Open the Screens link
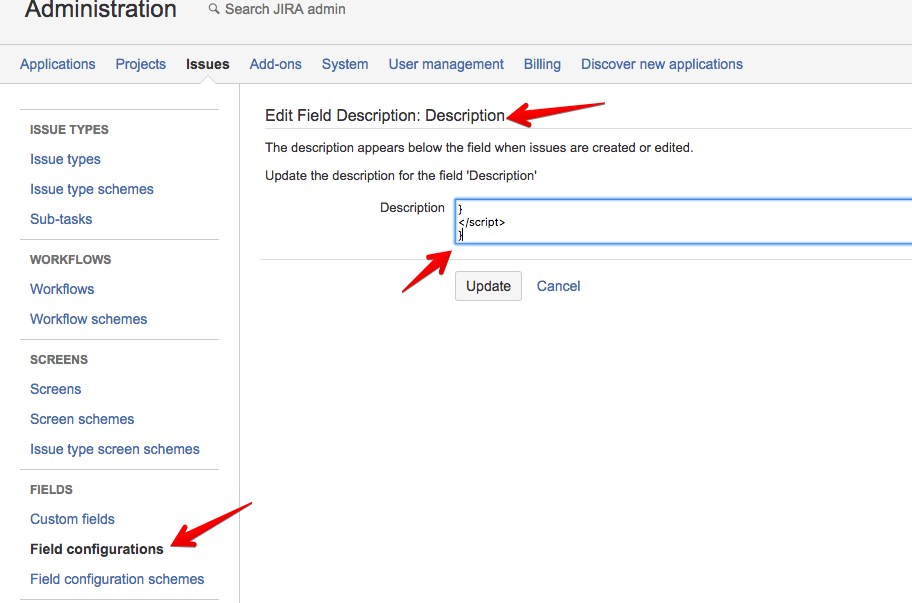Viewport: 912px width, 603px height. 56,389
